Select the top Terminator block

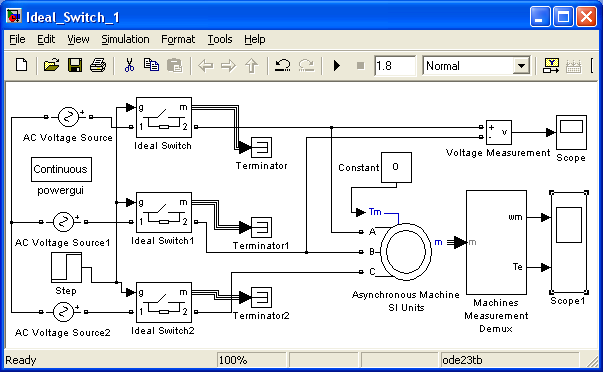click(262, 147)
